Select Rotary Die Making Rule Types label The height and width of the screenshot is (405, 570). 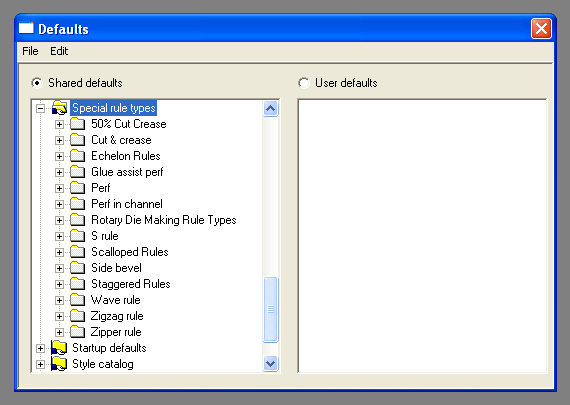click(x=164, y=220)
